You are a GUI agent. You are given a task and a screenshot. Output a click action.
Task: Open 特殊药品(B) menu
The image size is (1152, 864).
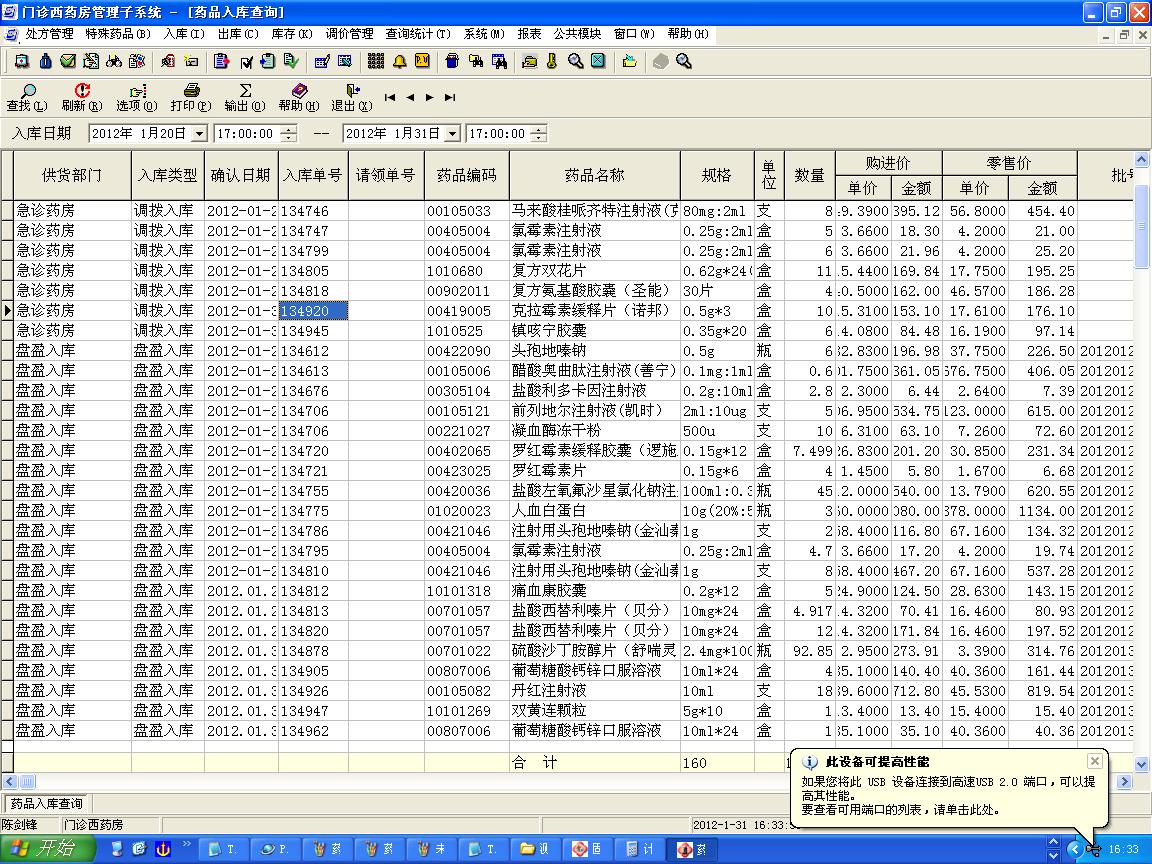pyautogui.click(x=118, y=34)
